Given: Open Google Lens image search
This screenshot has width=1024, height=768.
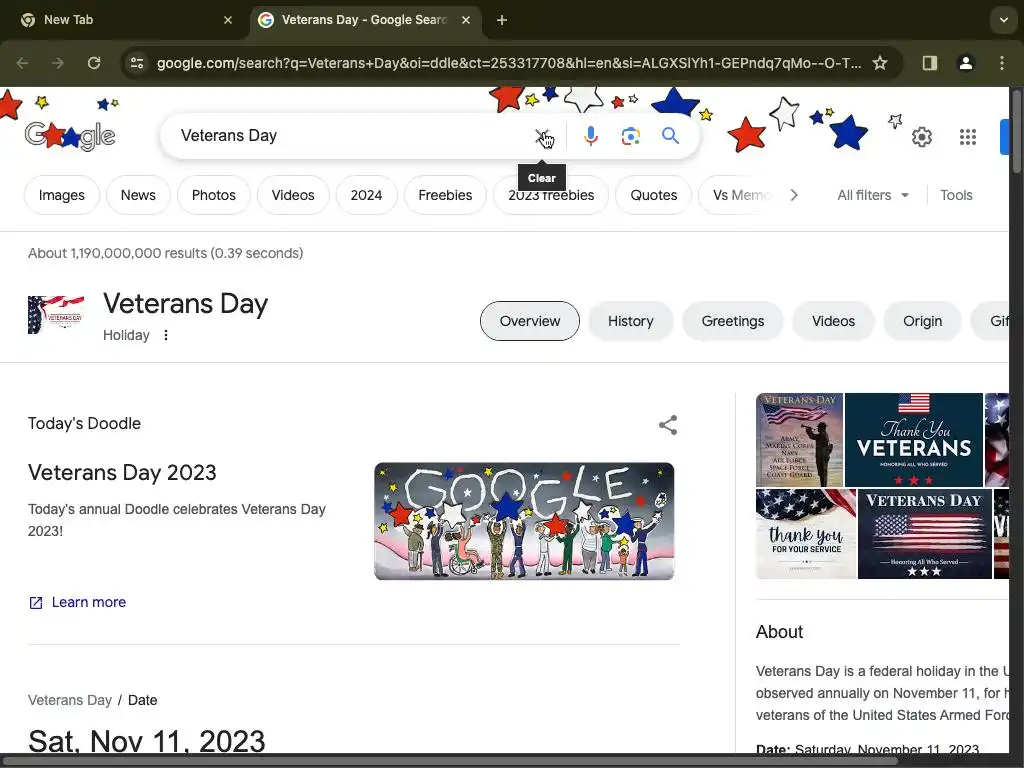Looking at the screenshot, I should (x=630, y=136).
